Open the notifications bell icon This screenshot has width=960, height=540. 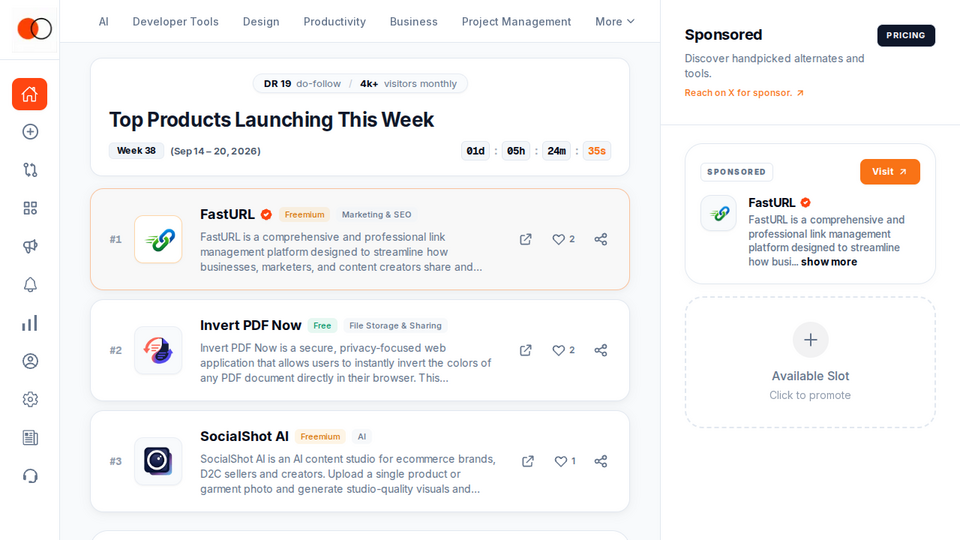[30, 285]
